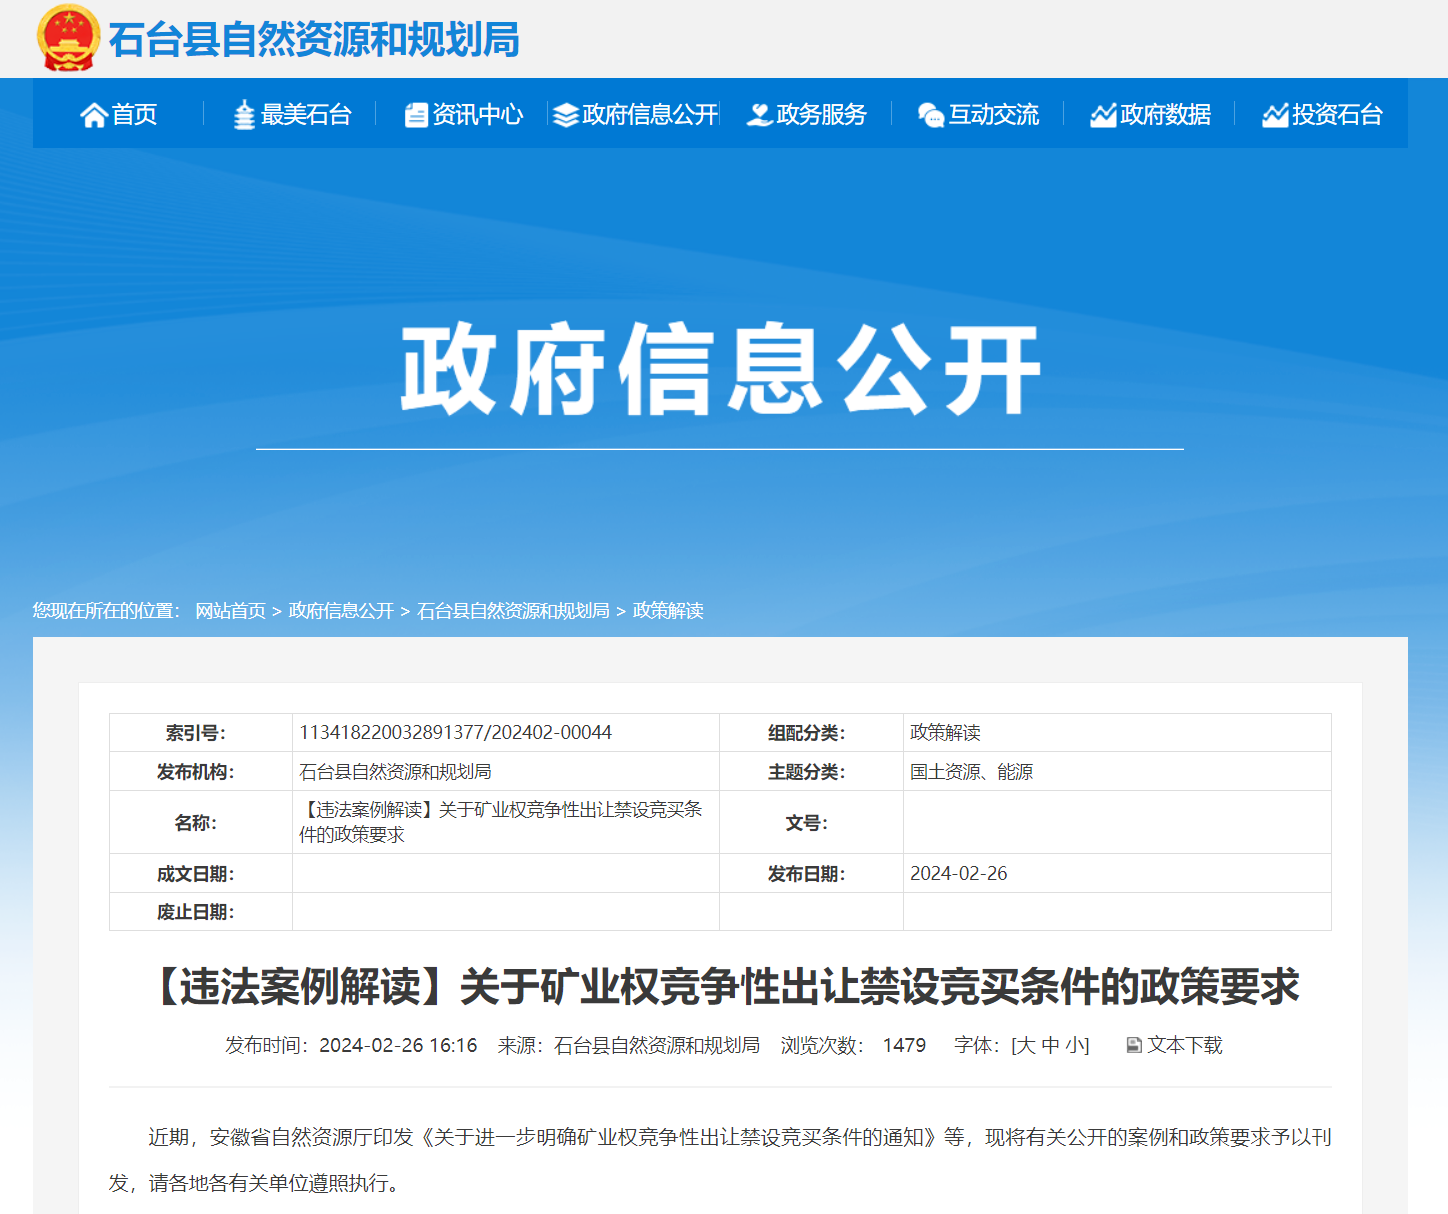Click the layers icon beside 政府信息公开
The width and height of the screenshot is (1448, 1214).
click(566, 115)
